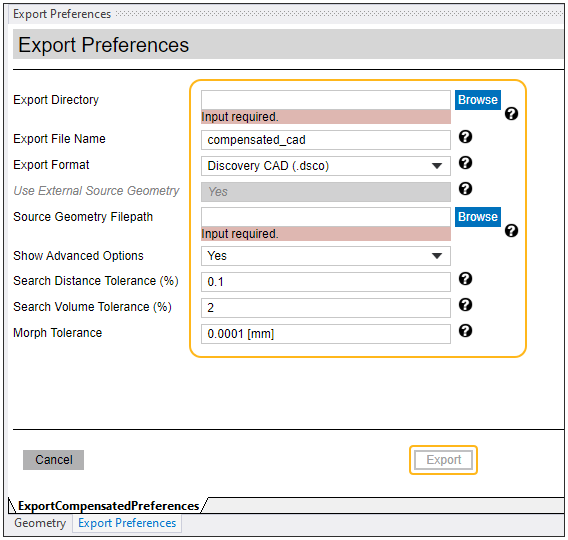Edit the Search Volume Tolerance value
568x540 pixels.
(326, 308)
